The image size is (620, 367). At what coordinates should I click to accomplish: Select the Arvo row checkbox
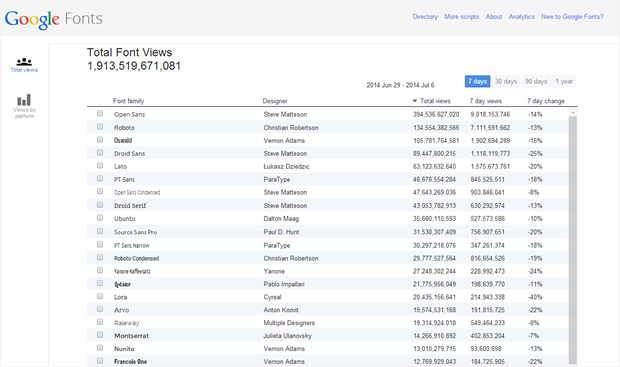coord(100,309)
